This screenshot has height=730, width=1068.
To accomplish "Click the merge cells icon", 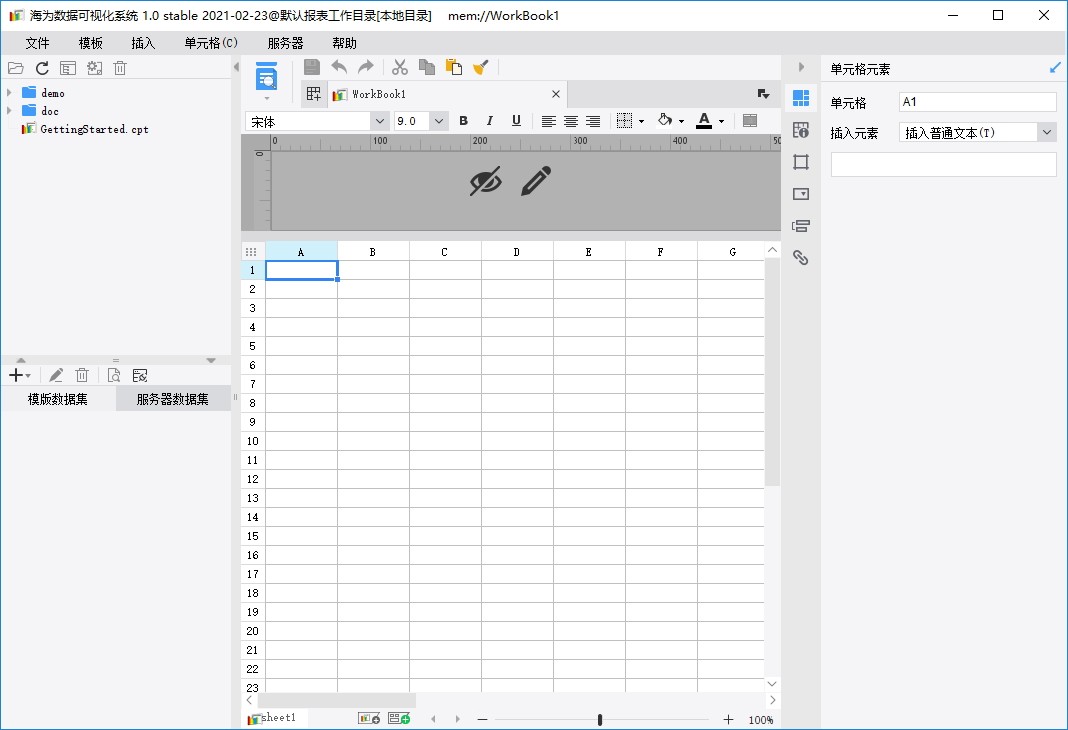I will click(x=750, y=121).
